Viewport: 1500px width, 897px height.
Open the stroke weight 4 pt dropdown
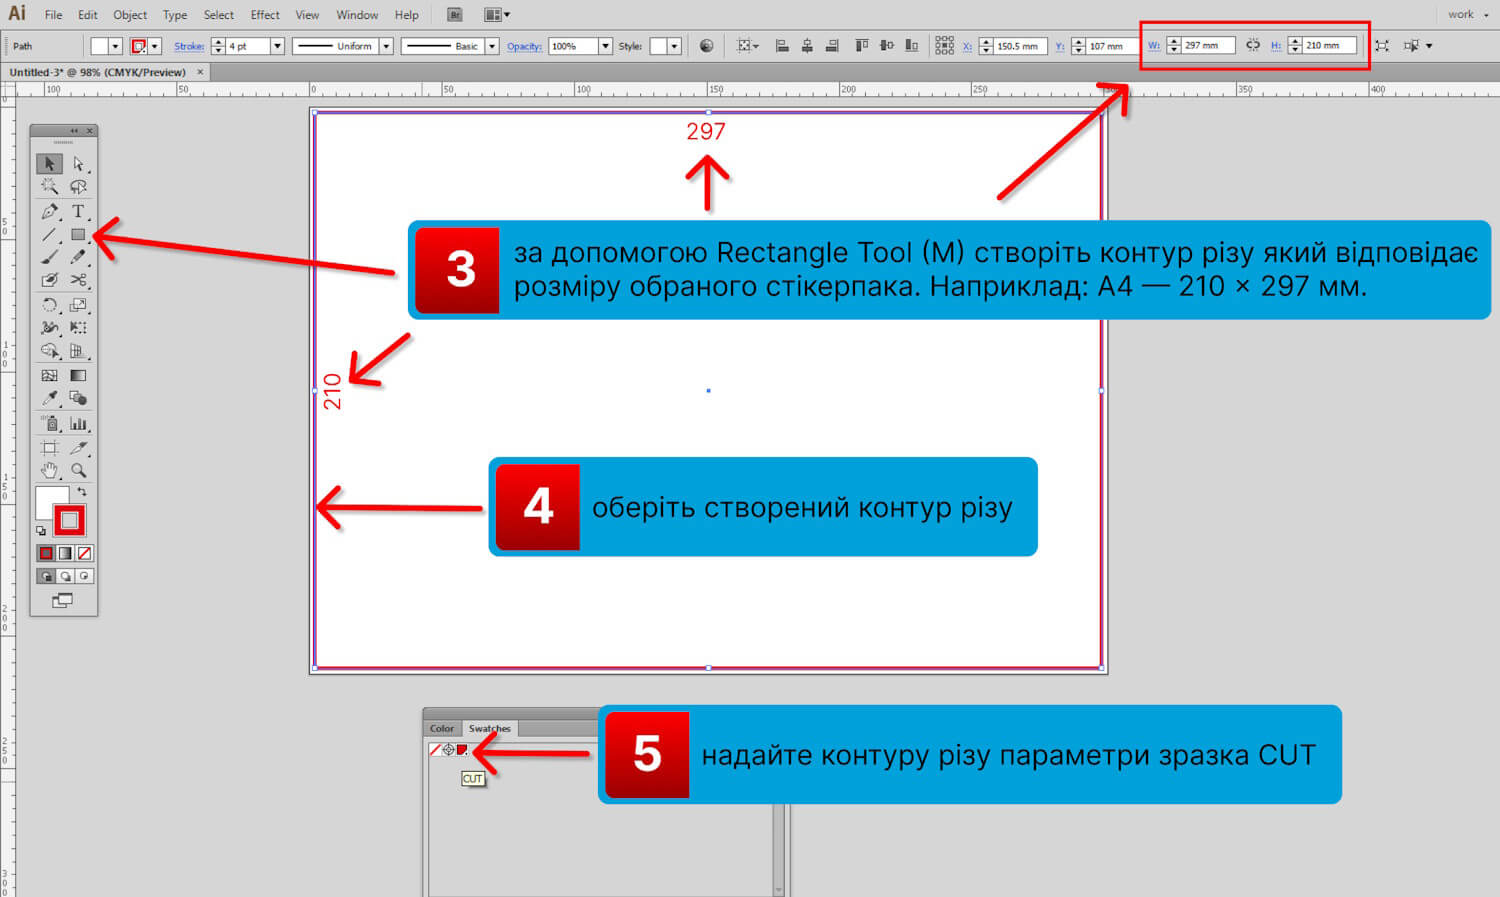pos(277,46)
